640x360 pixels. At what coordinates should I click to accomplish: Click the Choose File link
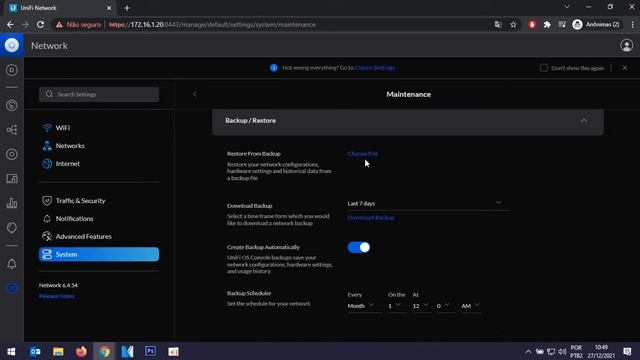click(362, 154)
